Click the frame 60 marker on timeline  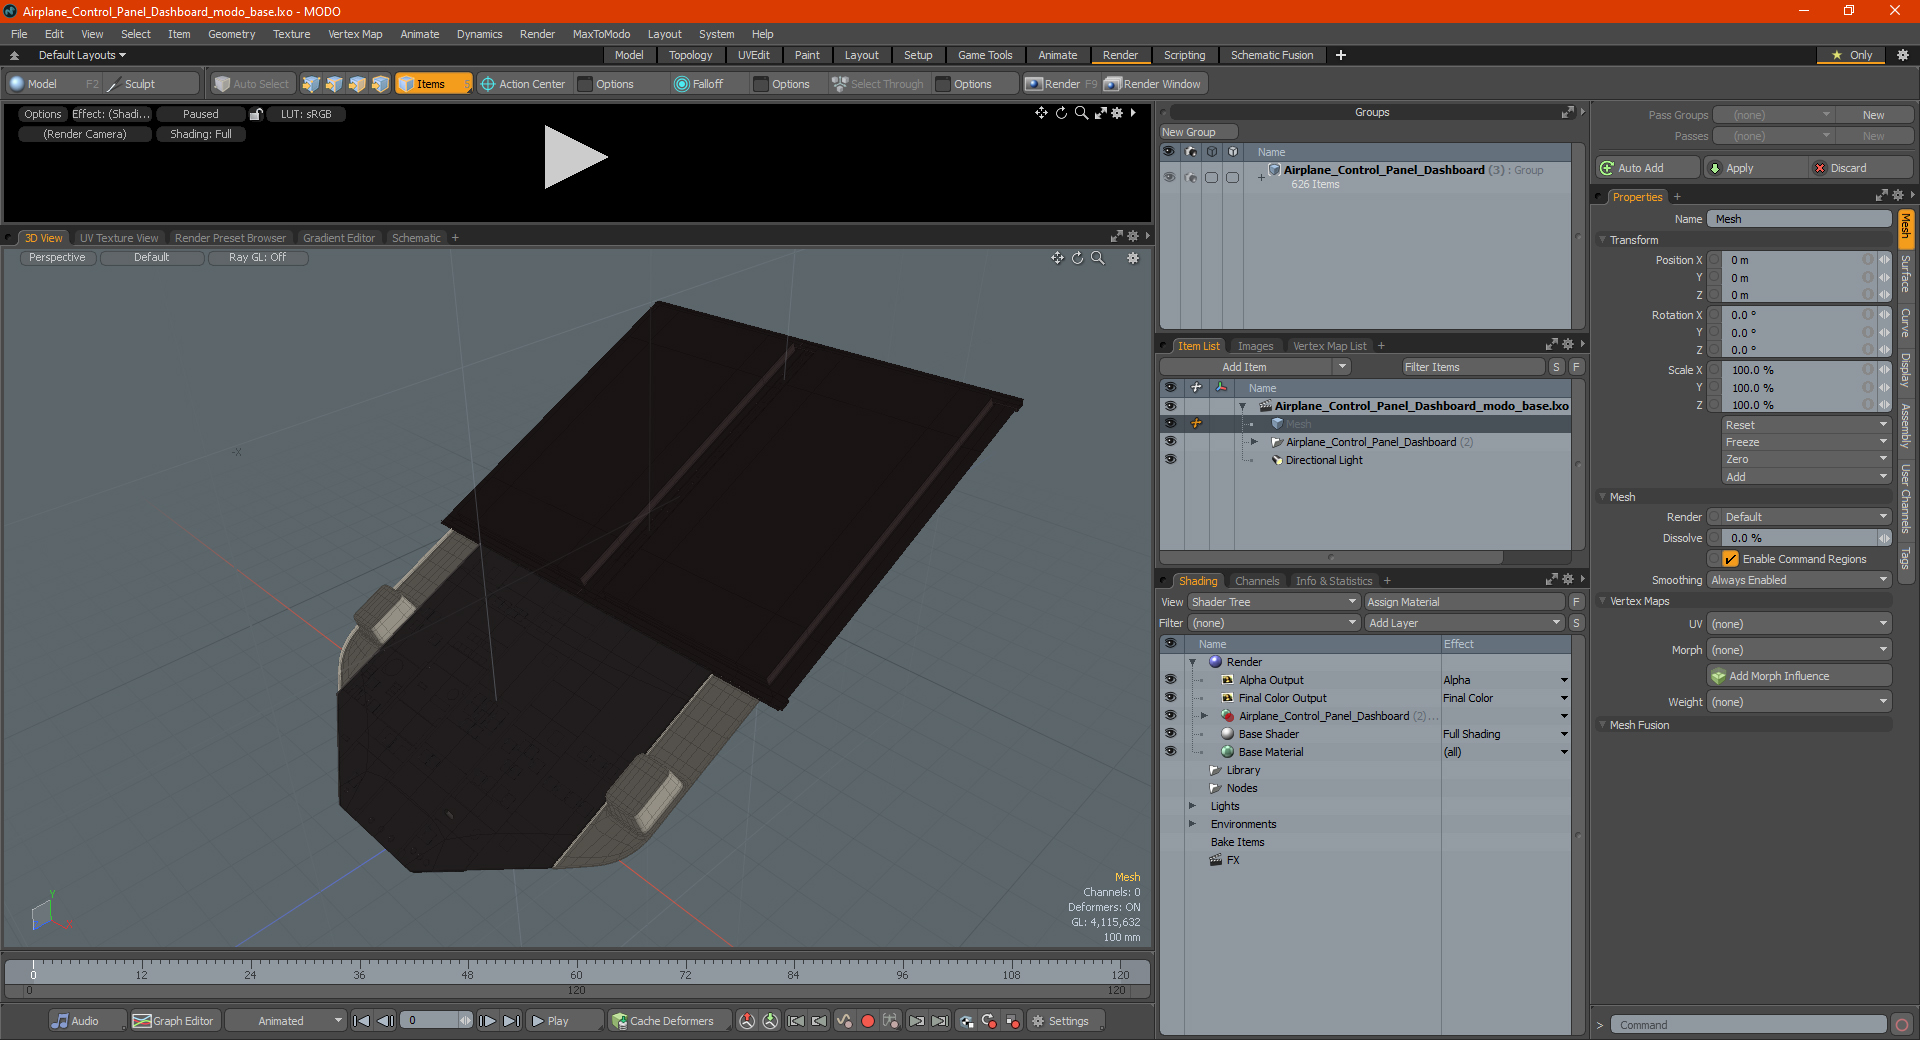tap(576, 973)
